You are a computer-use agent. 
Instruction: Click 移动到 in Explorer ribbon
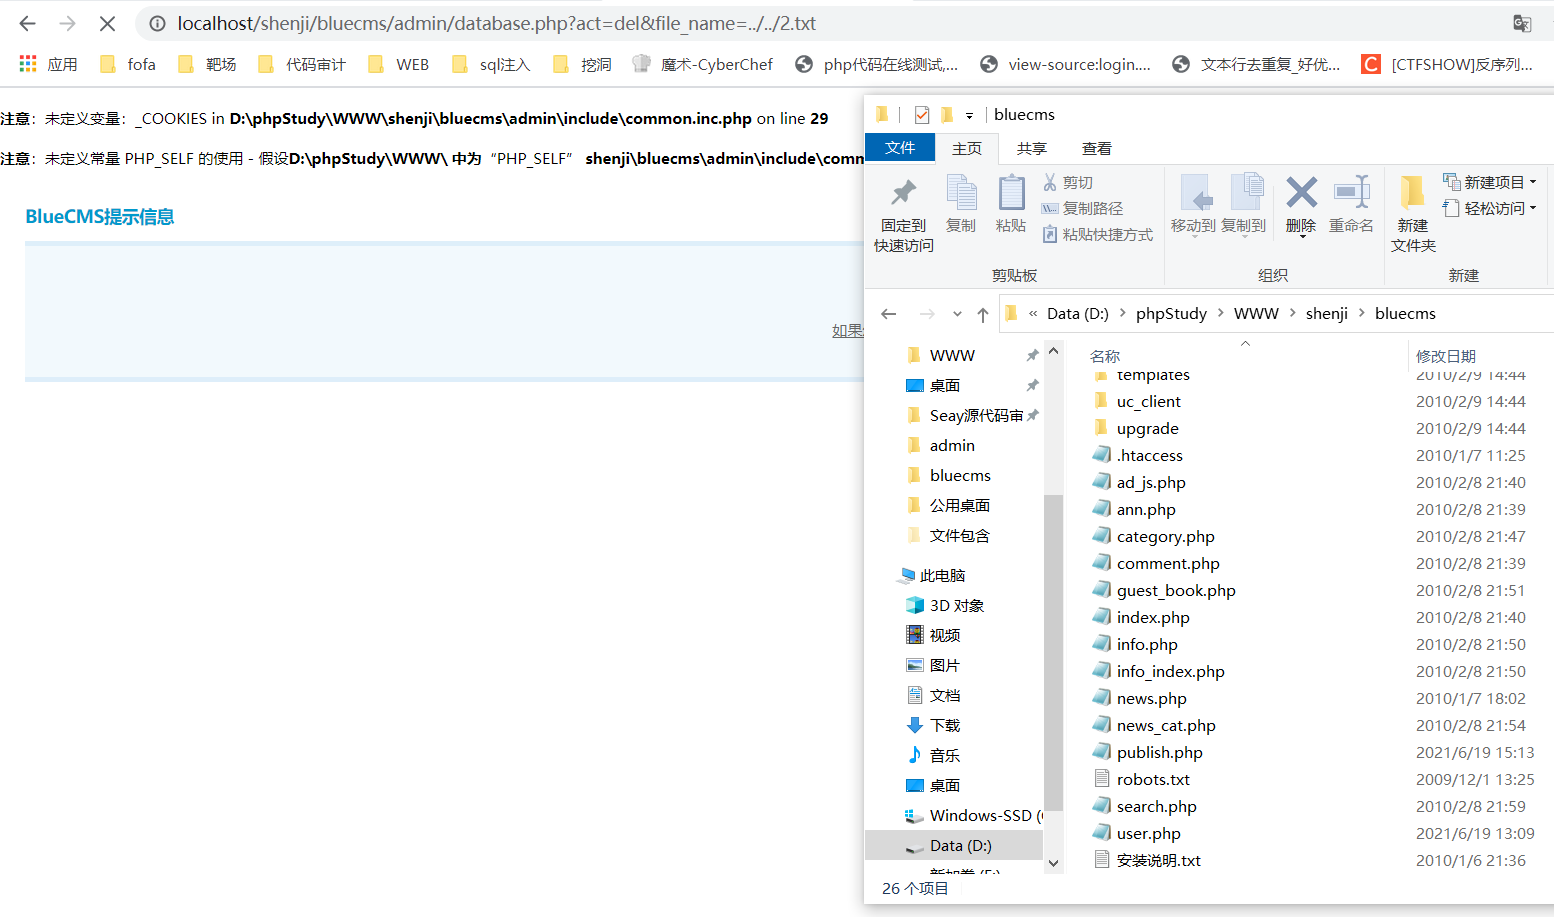pos(1193,205)
